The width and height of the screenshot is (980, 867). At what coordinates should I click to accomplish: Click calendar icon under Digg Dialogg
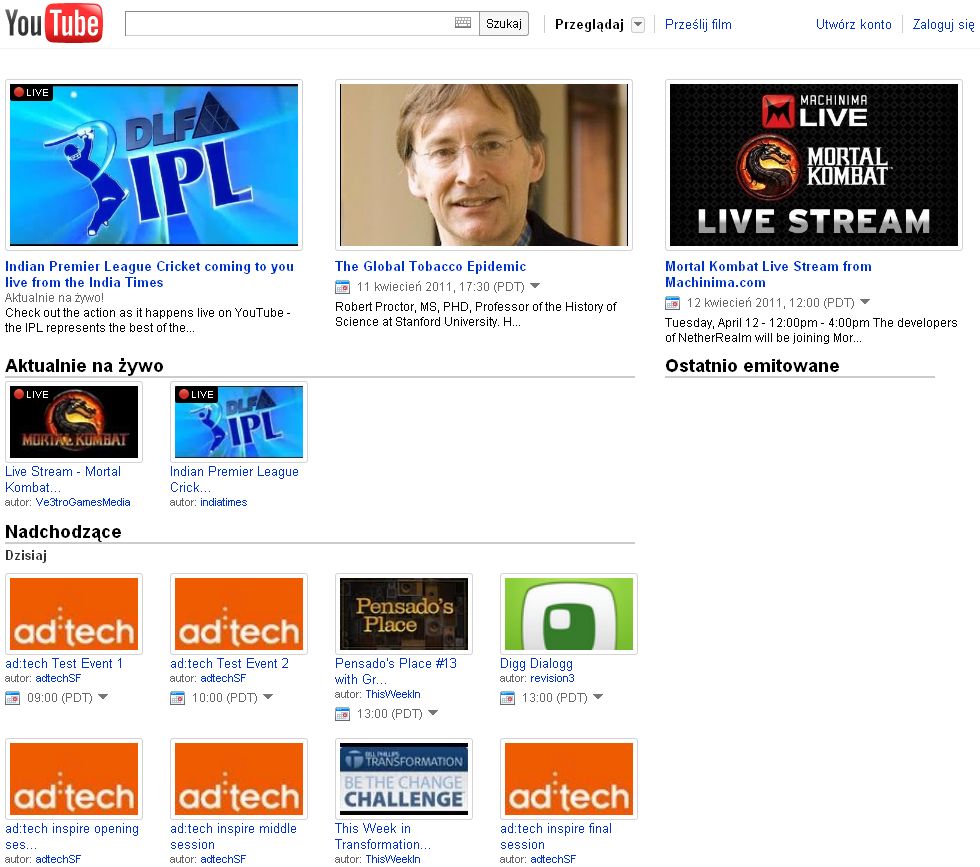click(508, 698)
